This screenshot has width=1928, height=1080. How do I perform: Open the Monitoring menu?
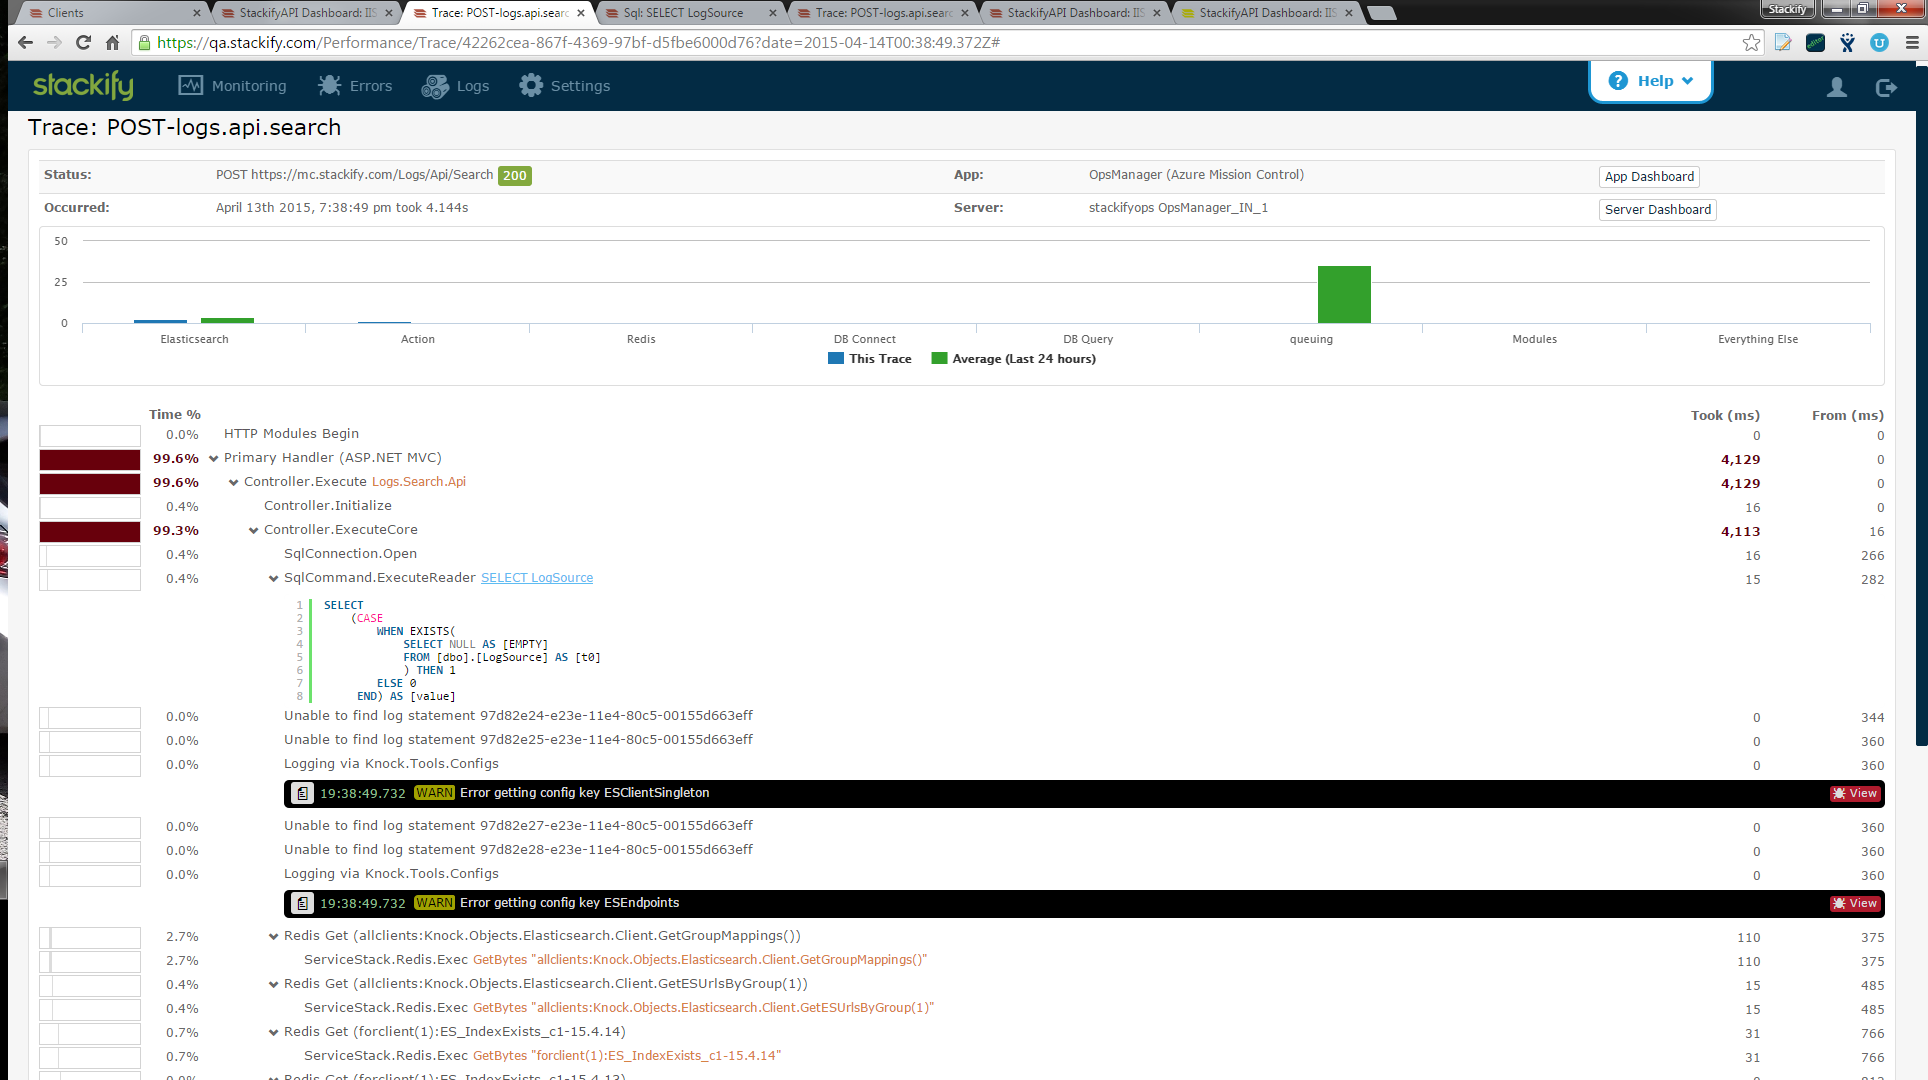[x=232, y=86]
